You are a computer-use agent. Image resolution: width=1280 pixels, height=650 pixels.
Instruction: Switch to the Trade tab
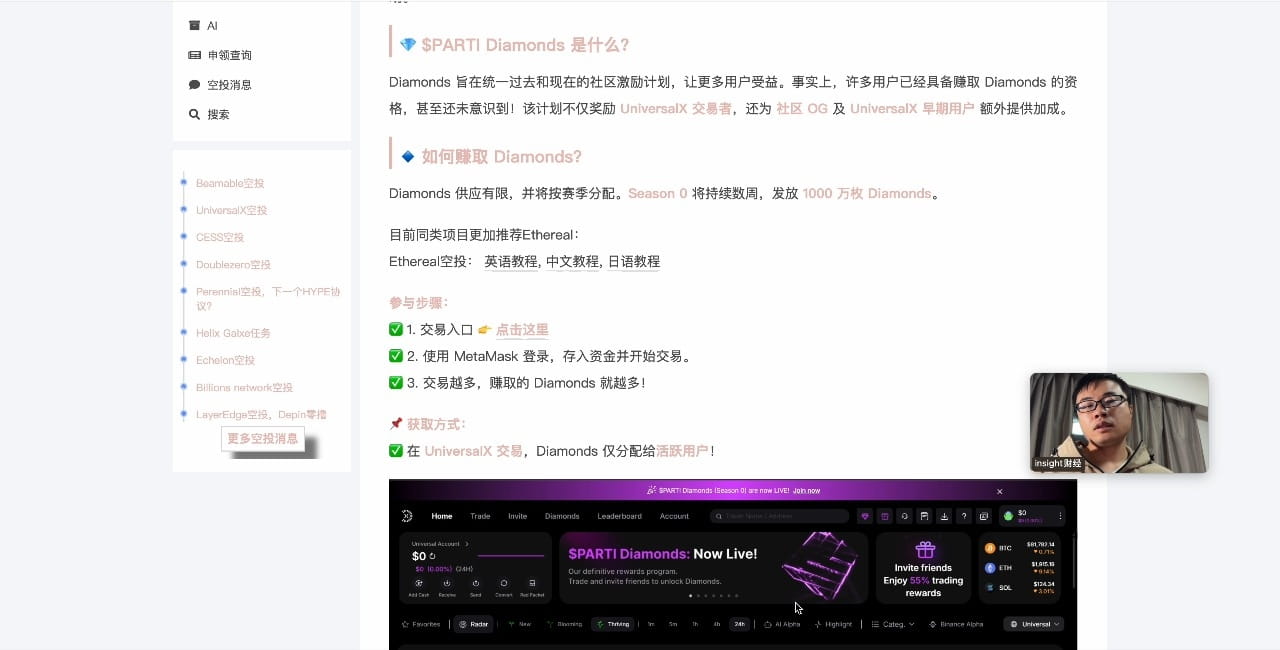[x=480, y=516]
